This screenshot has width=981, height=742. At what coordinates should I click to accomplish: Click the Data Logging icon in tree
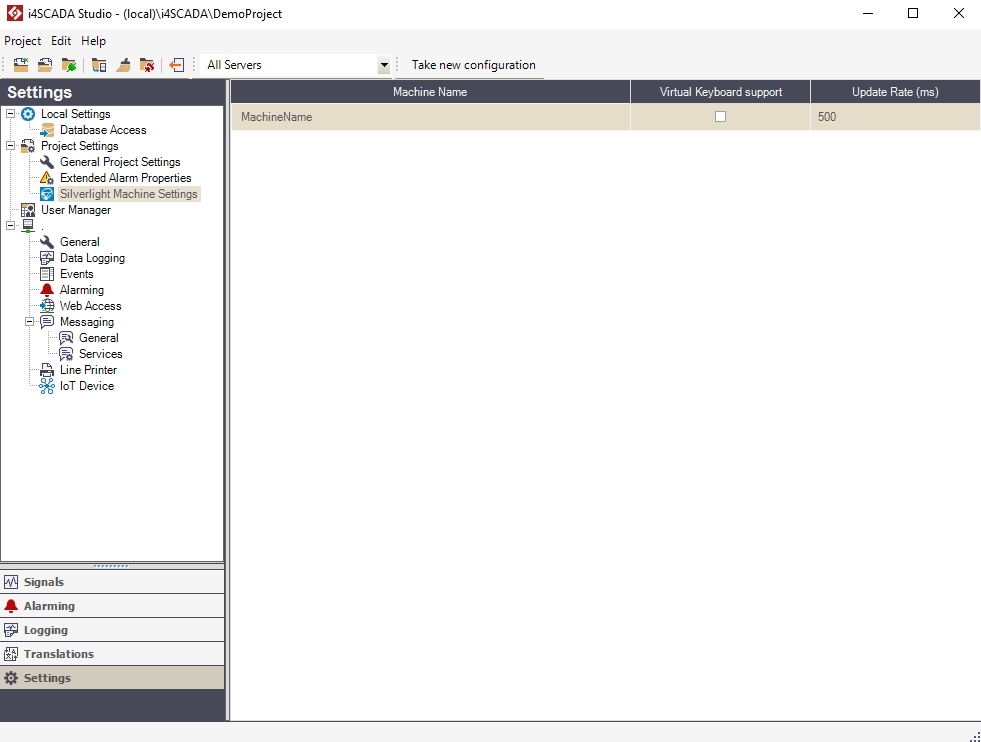tap(47, 258)
